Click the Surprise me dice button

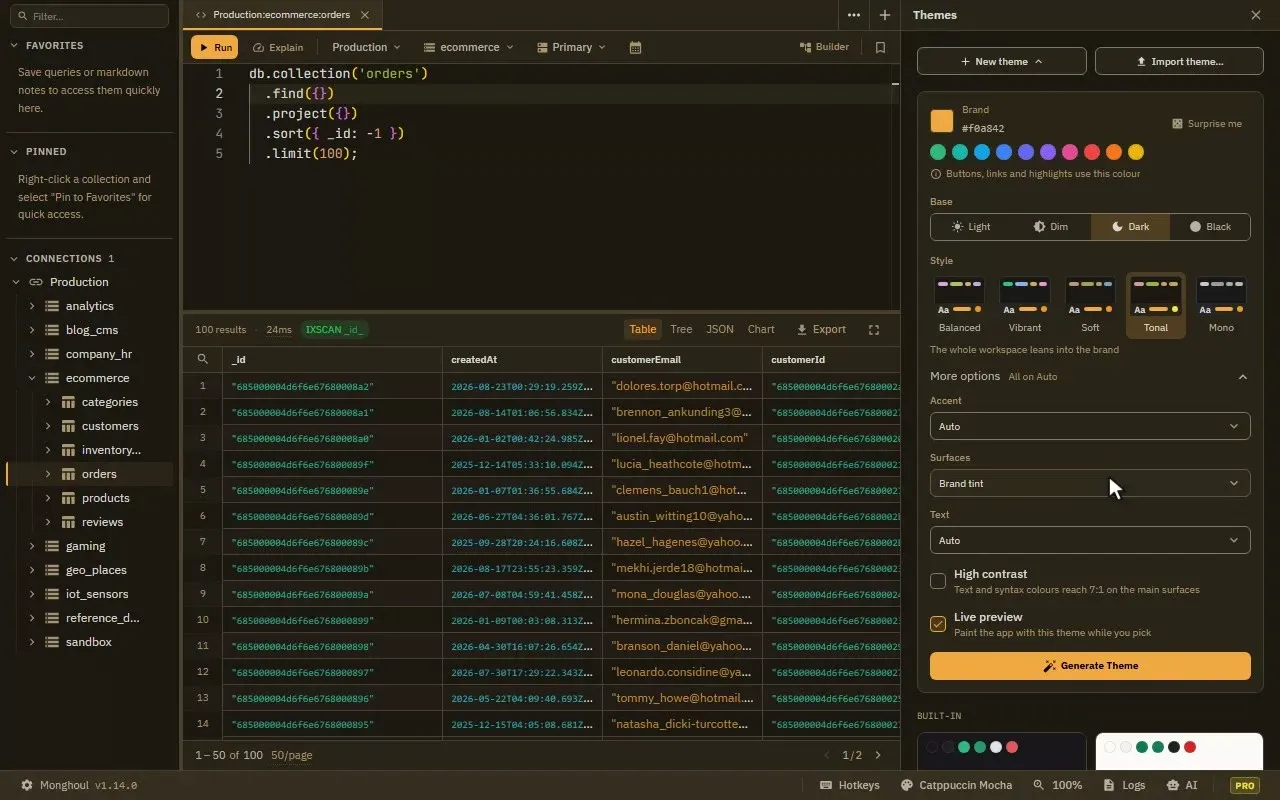1207,124
